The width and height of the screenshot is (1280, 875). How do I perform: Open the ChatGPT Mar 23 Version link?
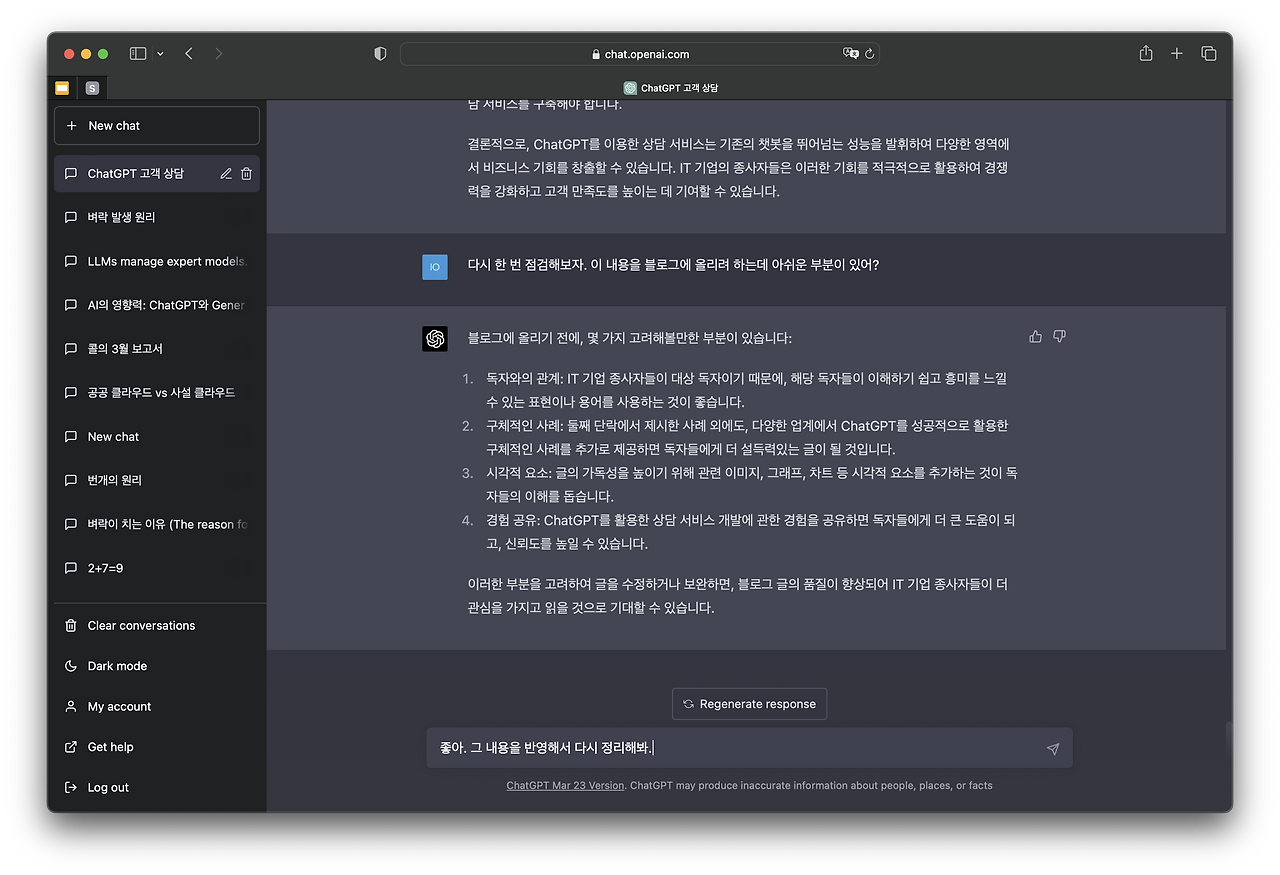565,785
